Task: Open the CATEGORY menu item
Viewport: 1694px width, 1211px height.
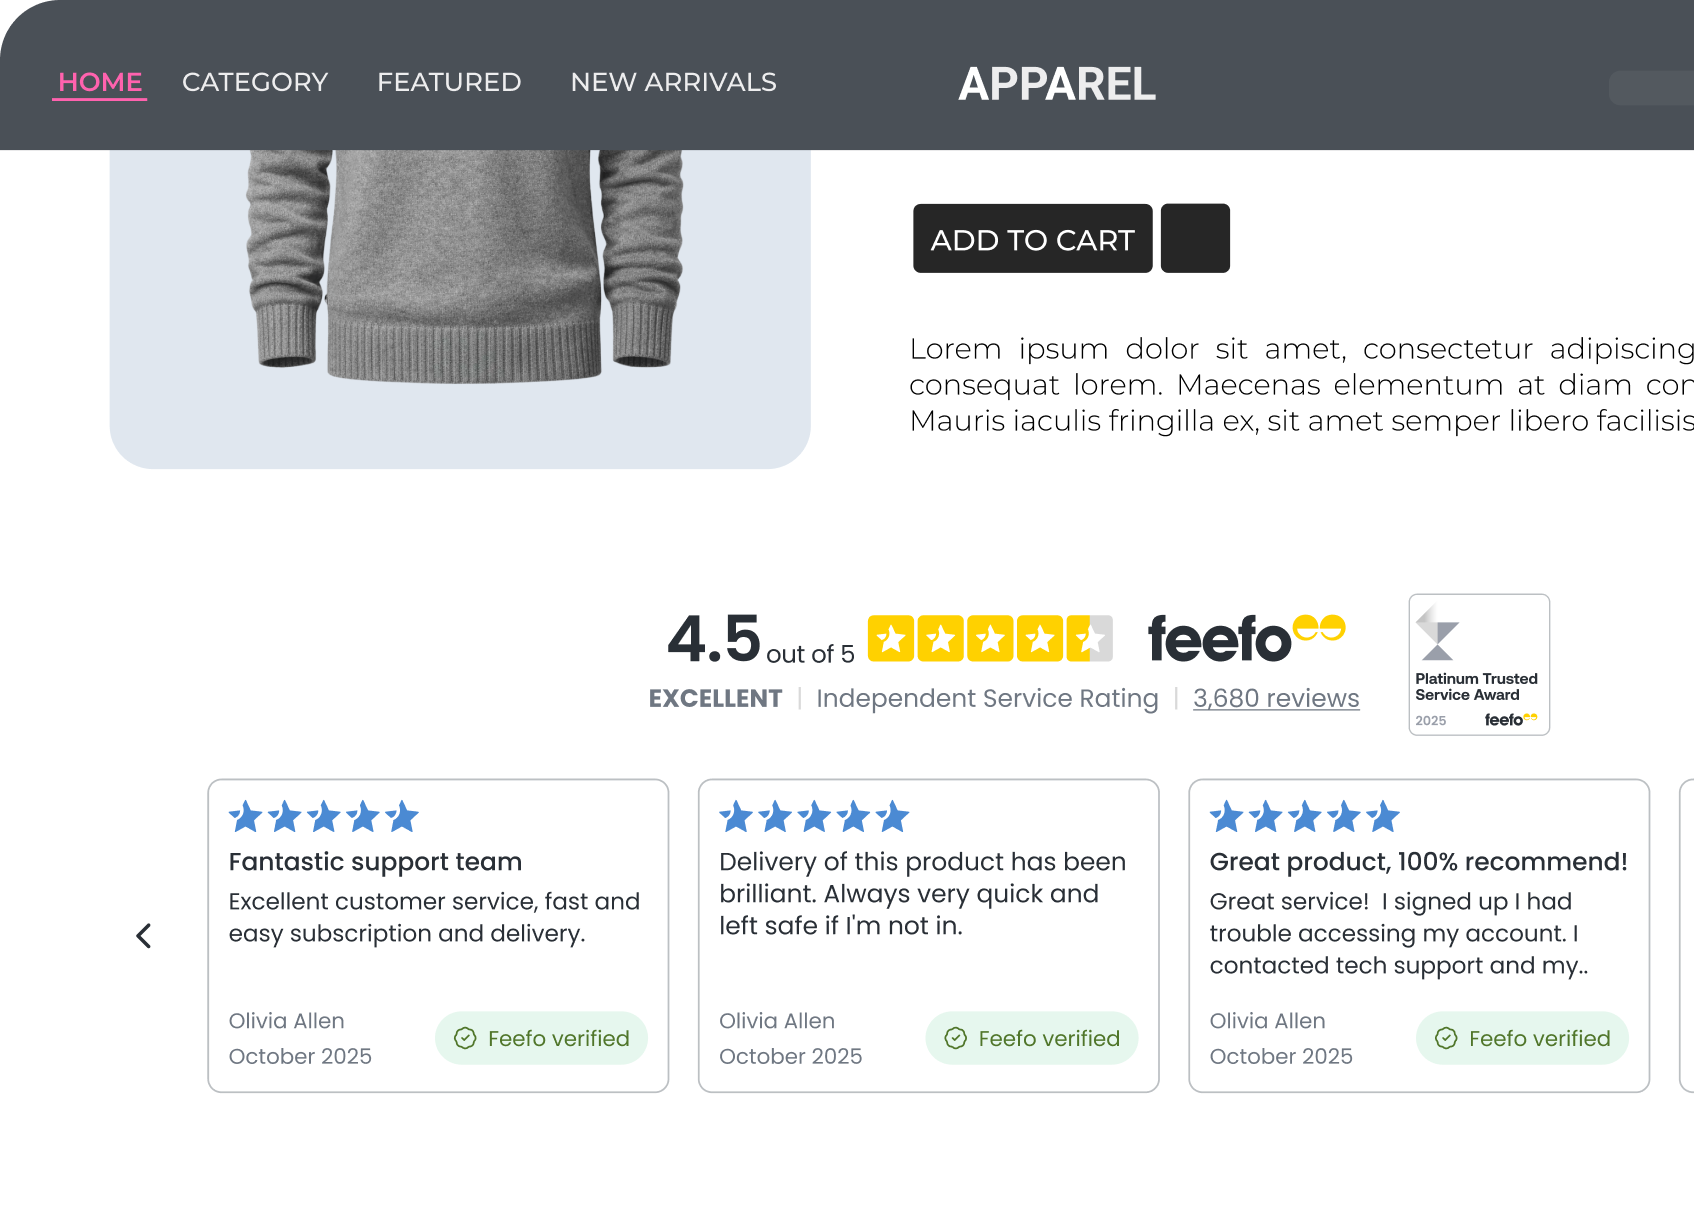Action: (x=255, y=83)
